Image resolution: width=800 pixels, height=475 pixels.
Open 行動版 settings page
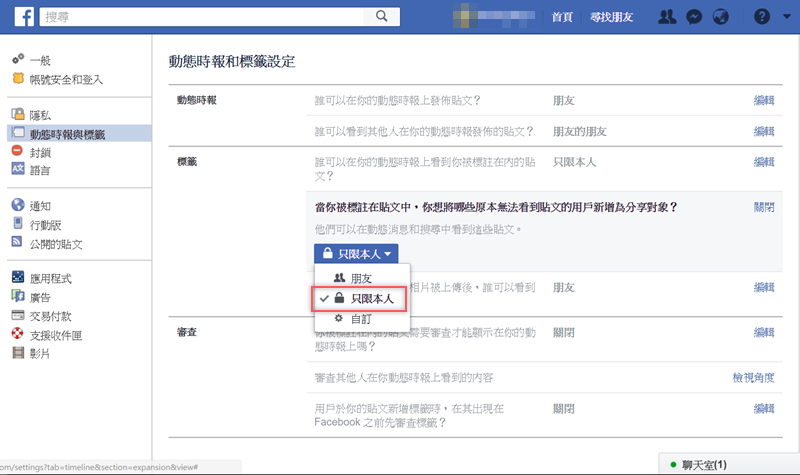[x=45, y=225]
